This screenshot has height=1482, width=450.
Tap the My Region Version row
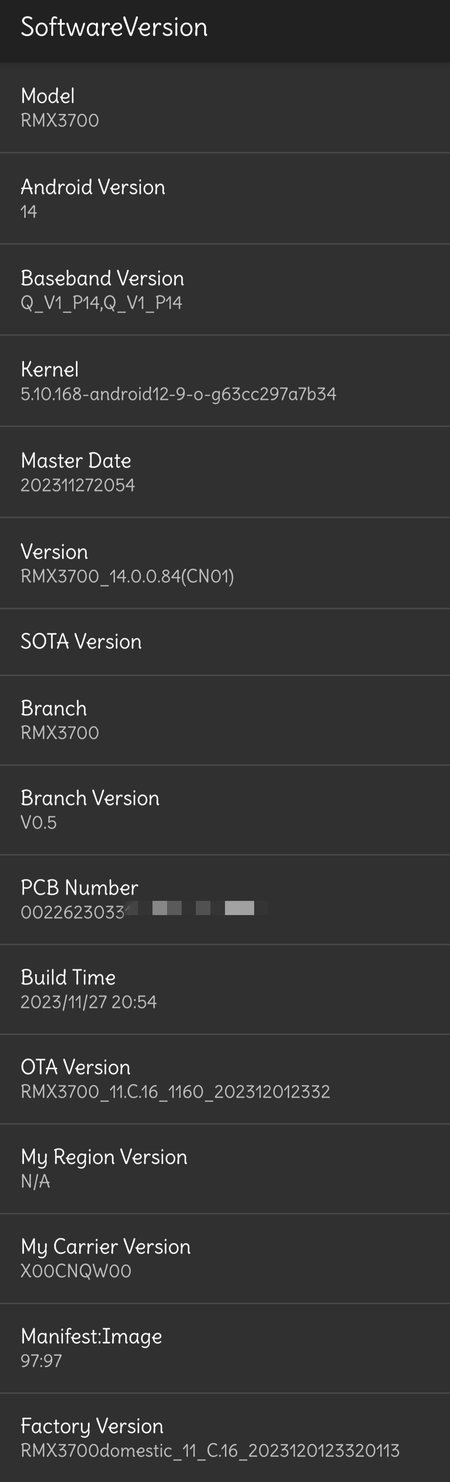click(225, 1169)
